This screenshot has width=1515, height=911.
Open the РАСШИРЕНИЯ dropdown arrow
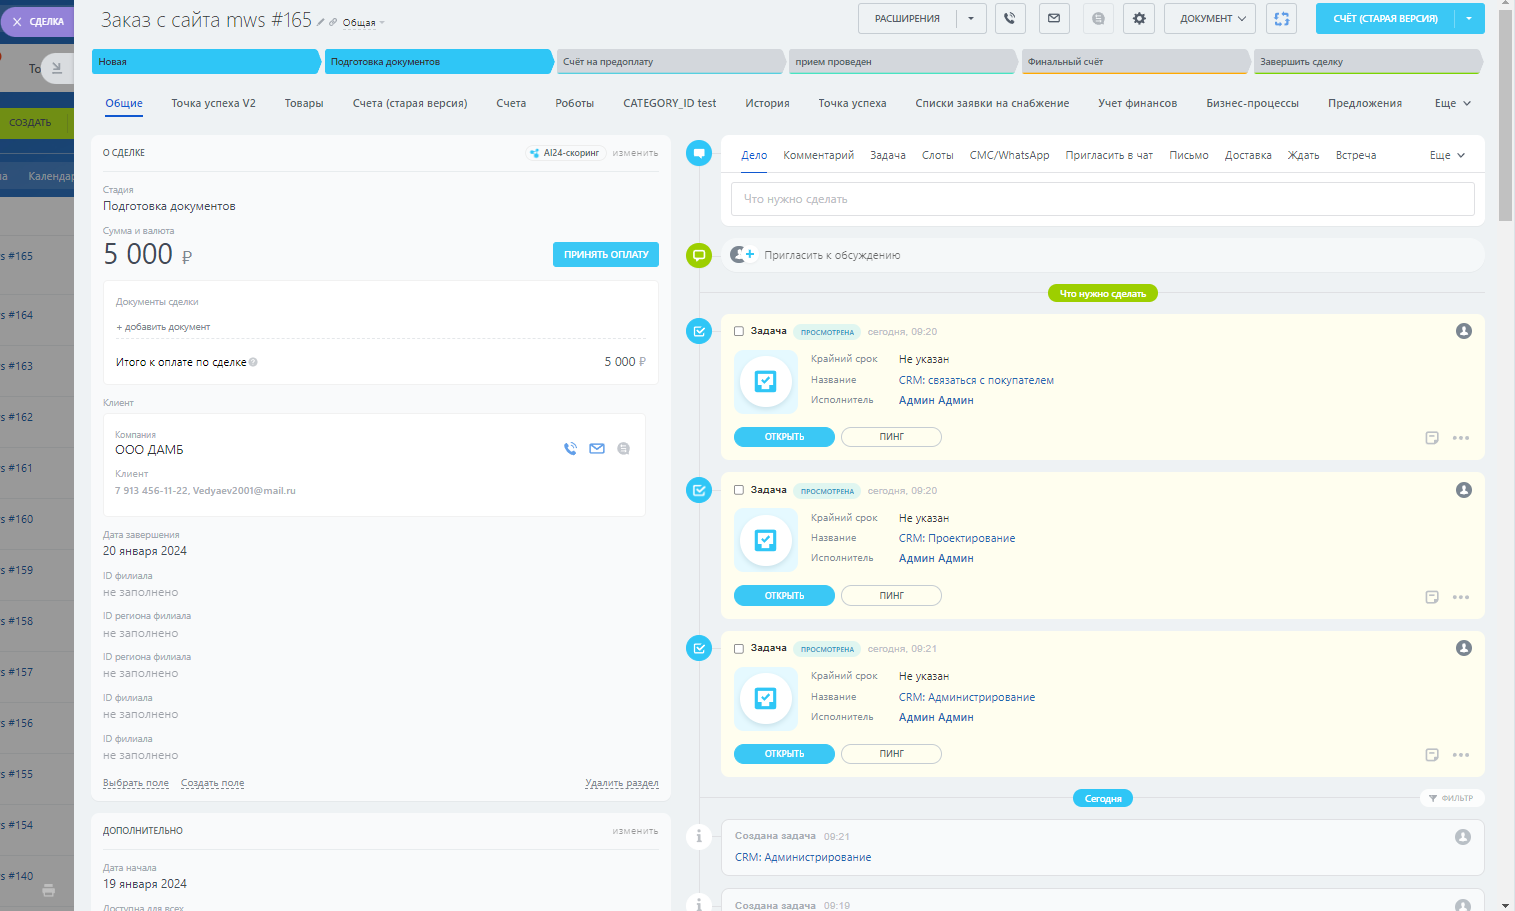pos(971,19)
